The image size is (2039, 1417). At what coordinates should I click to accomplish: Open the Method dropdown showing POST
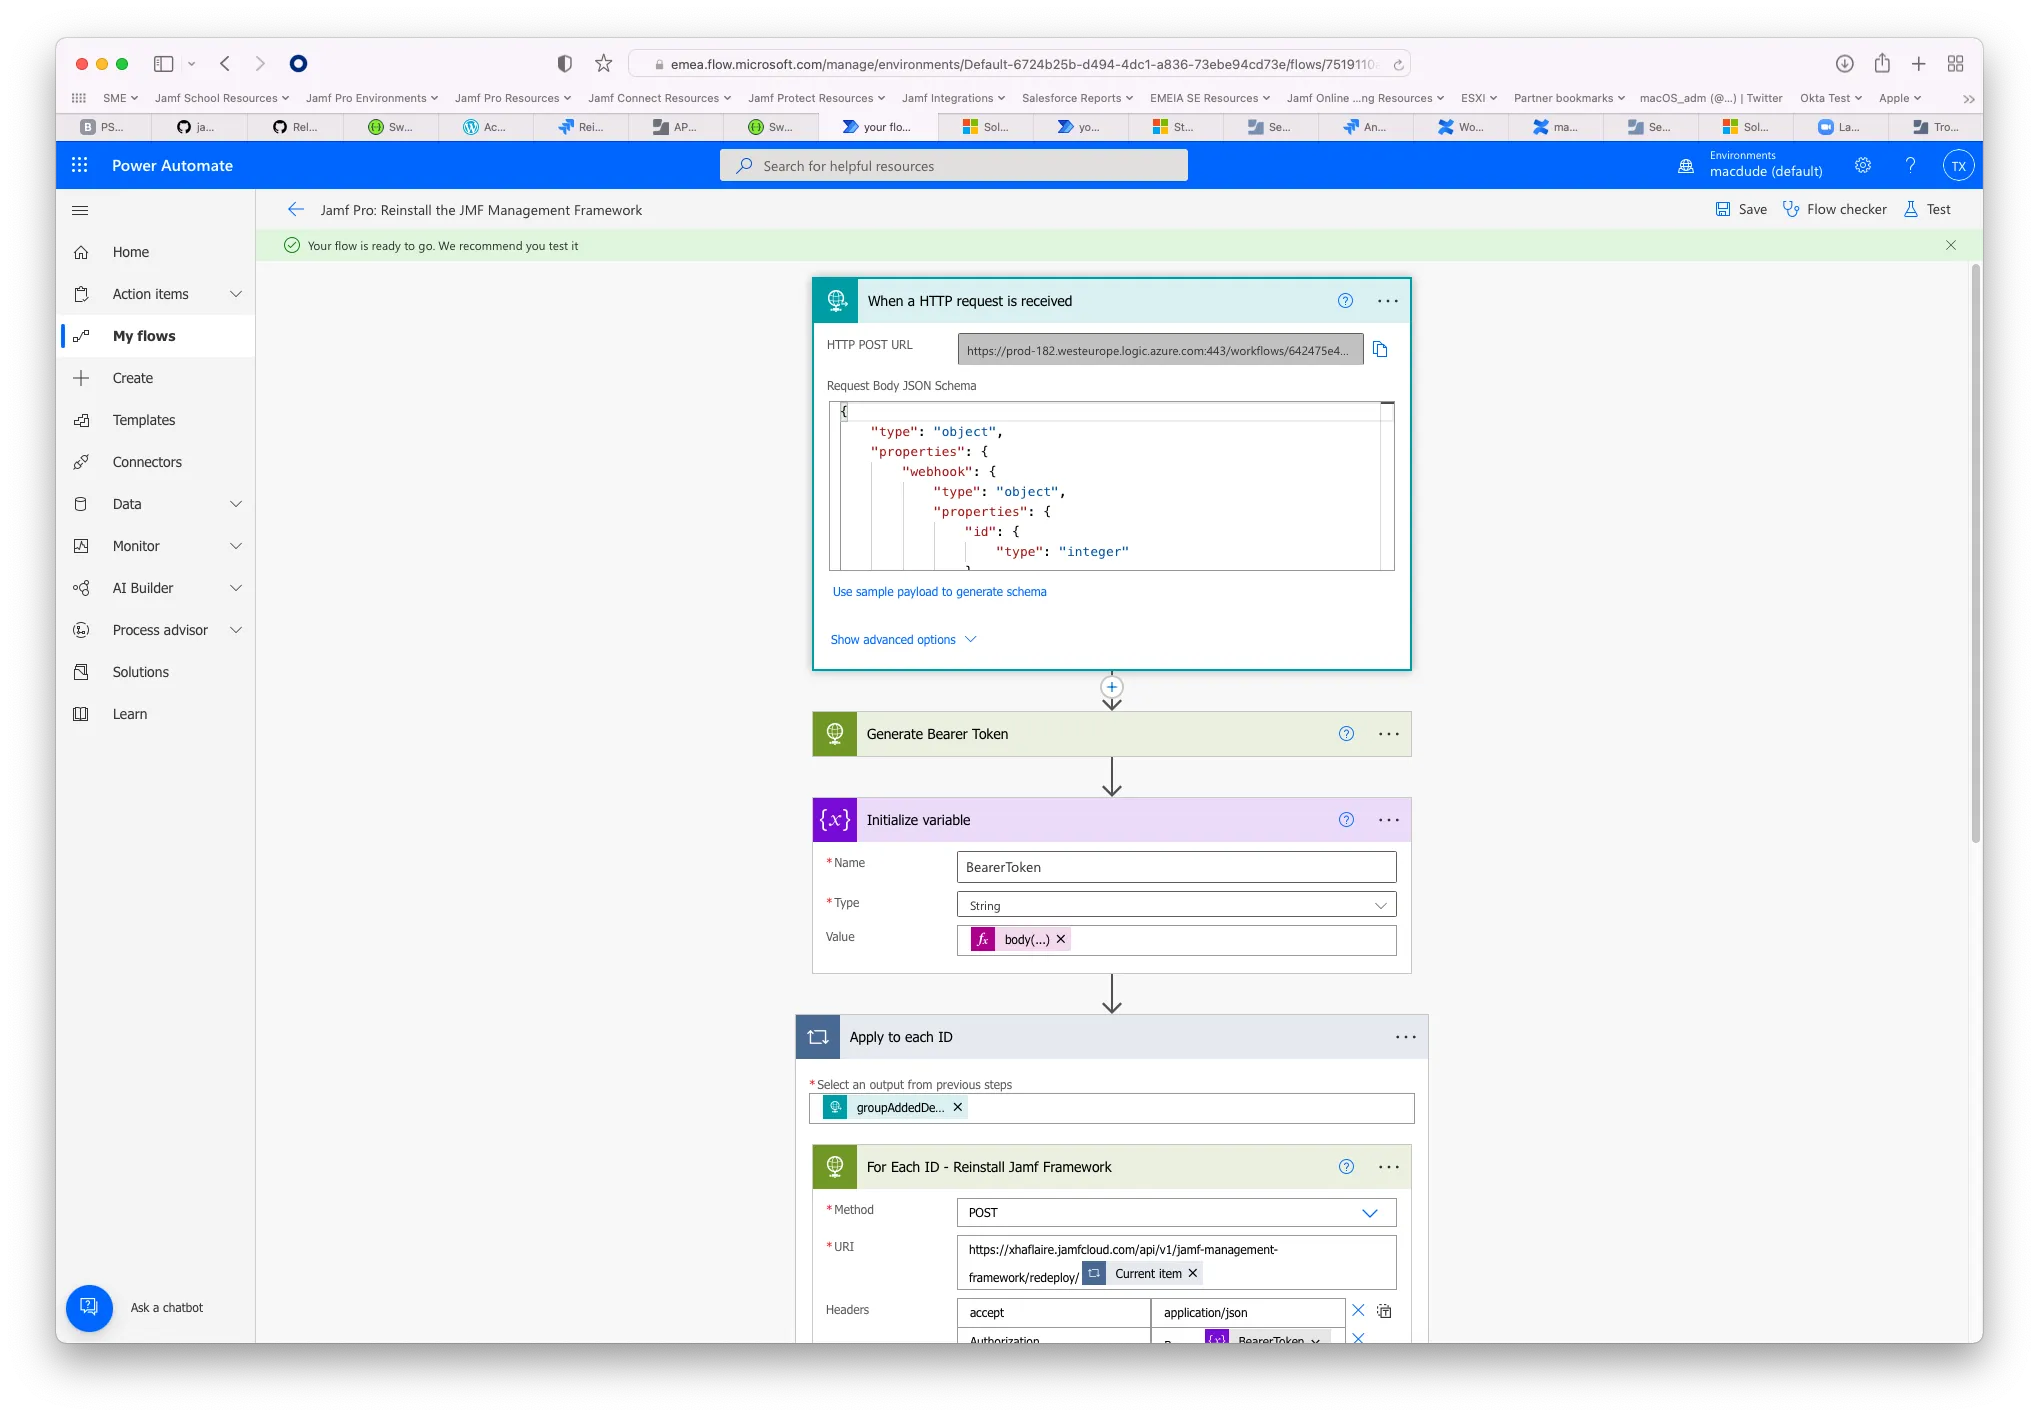click(x=1175, y=1212)
